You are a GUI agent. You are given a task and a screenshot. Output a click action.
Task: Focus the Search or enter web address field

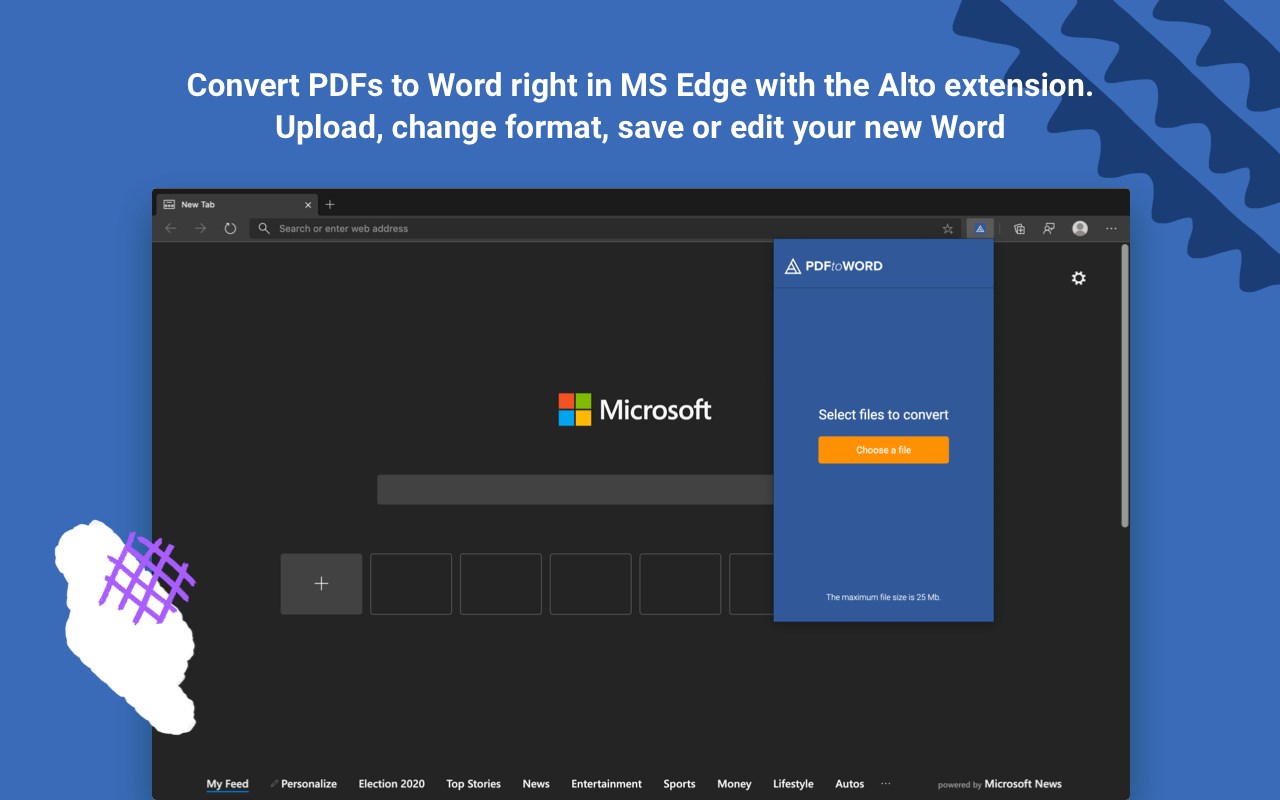coord(605,229)
